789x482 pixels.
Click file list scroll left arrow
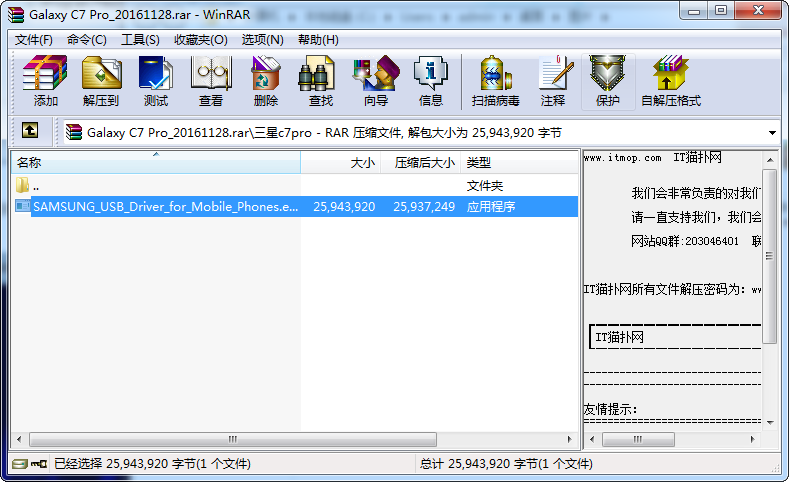(x=19, y=439)
